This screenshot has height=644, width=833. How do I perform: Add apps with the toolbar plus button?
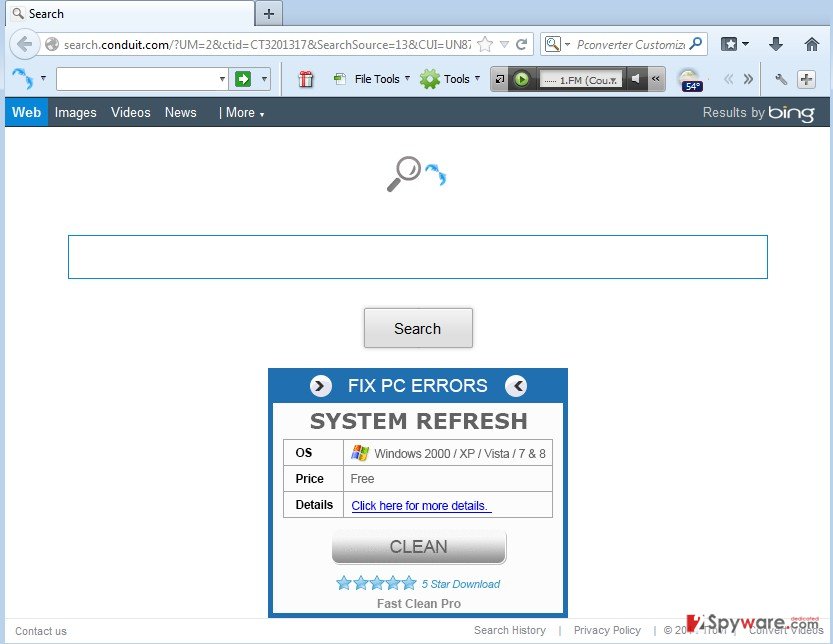806,79
